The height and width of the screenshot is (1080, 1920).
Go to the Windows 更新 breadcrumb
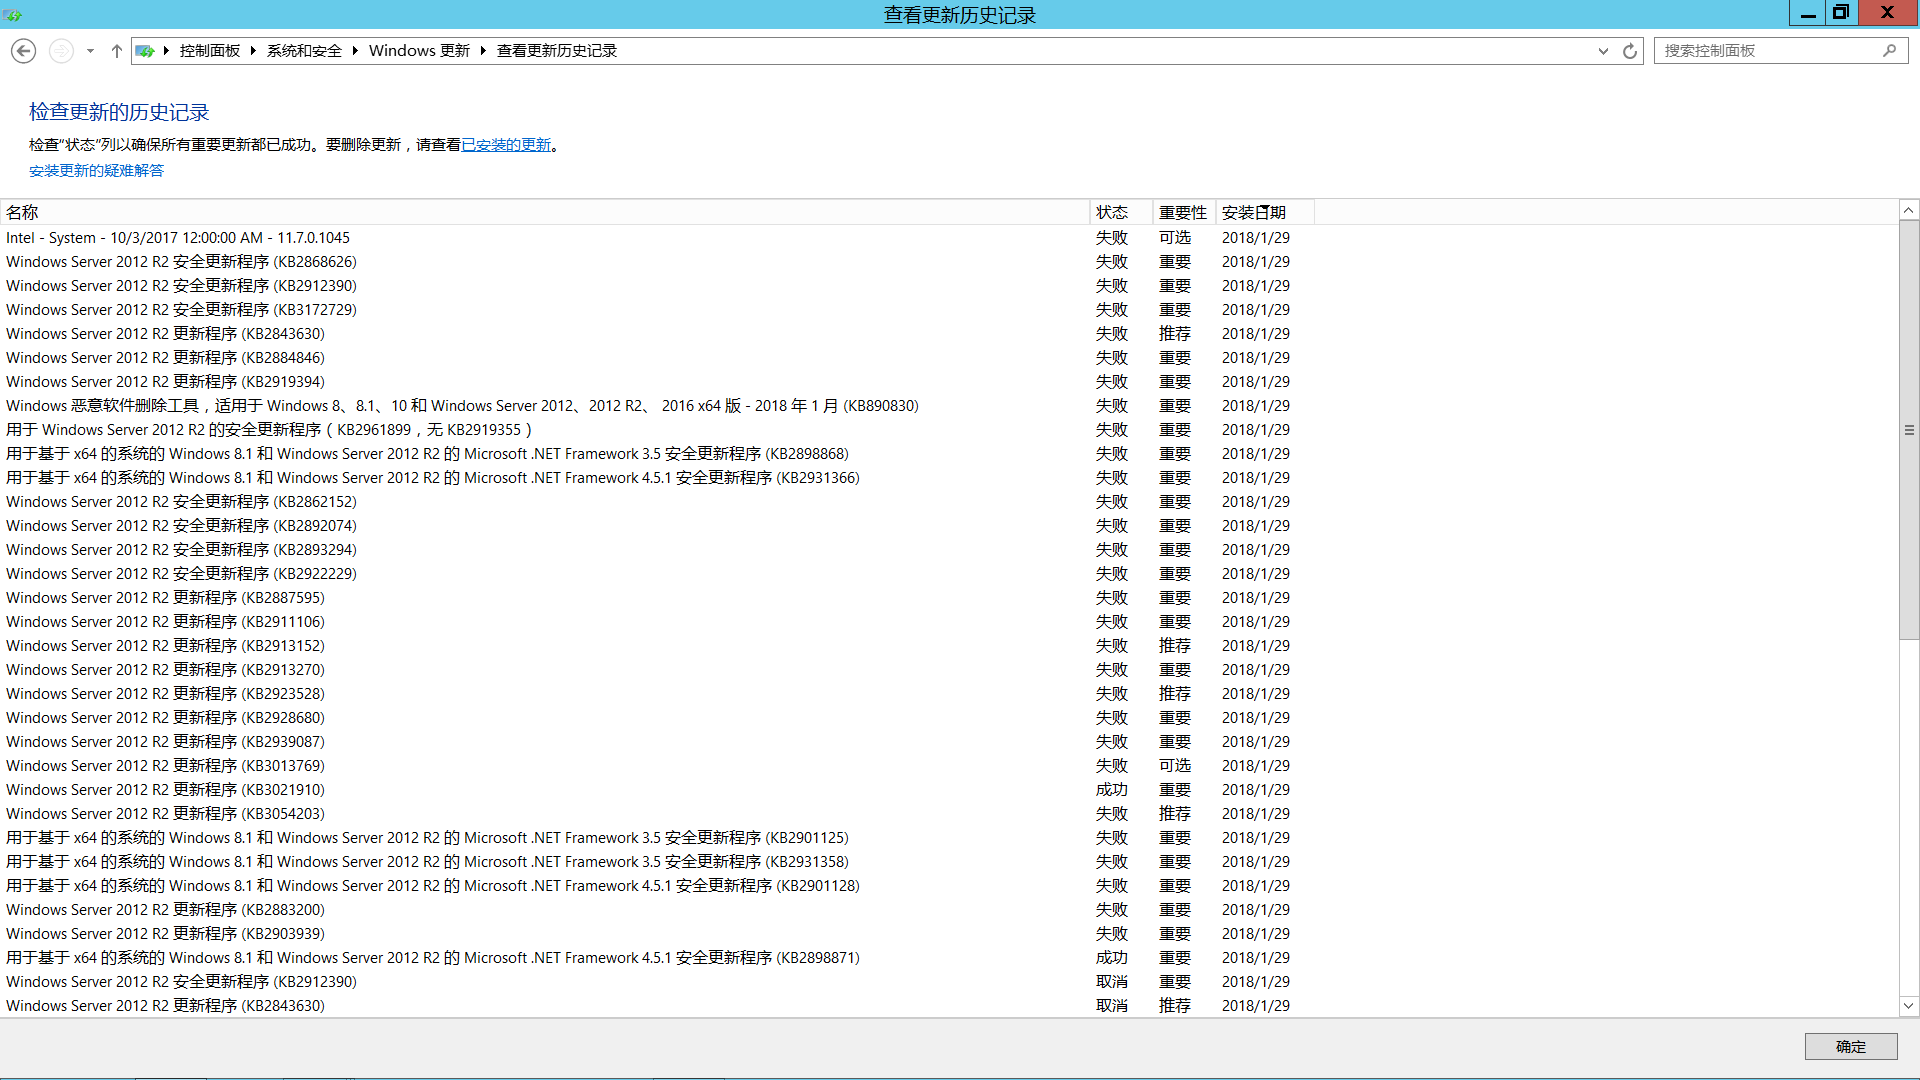click(x=419, y=51)
